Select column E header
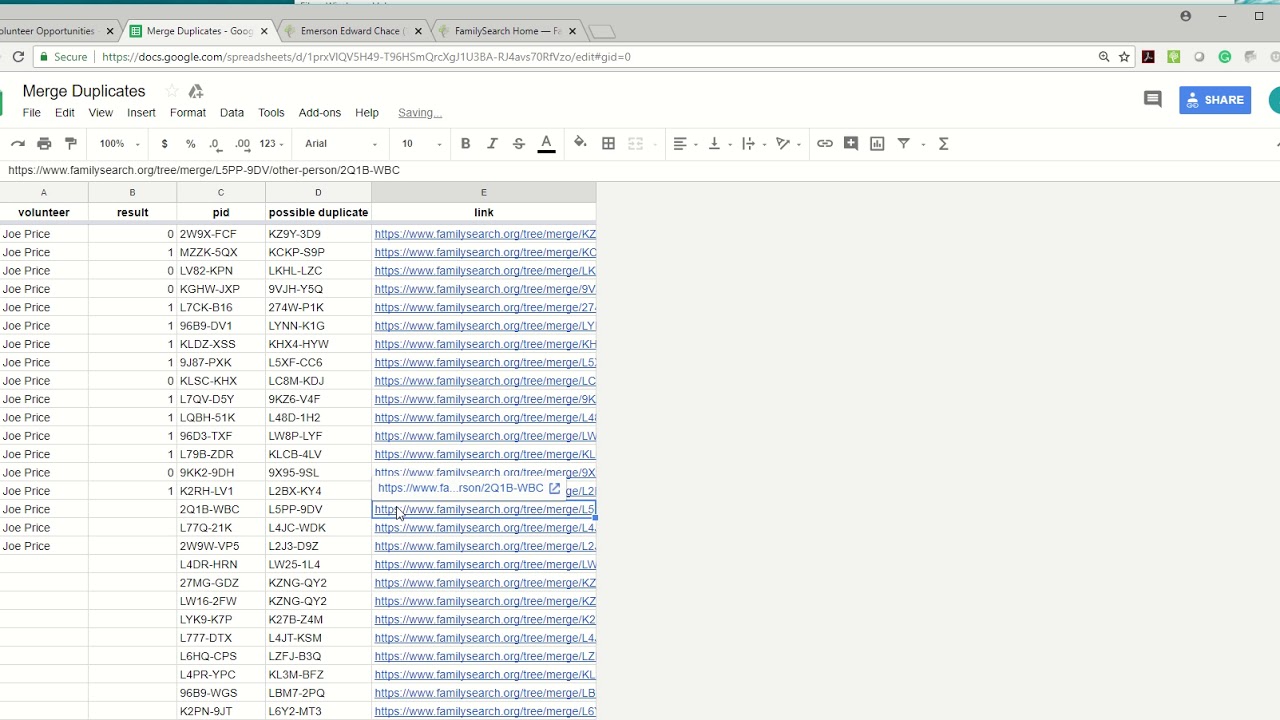The image size is (1280, 720). pyautogui.click(x=484, y=192)
